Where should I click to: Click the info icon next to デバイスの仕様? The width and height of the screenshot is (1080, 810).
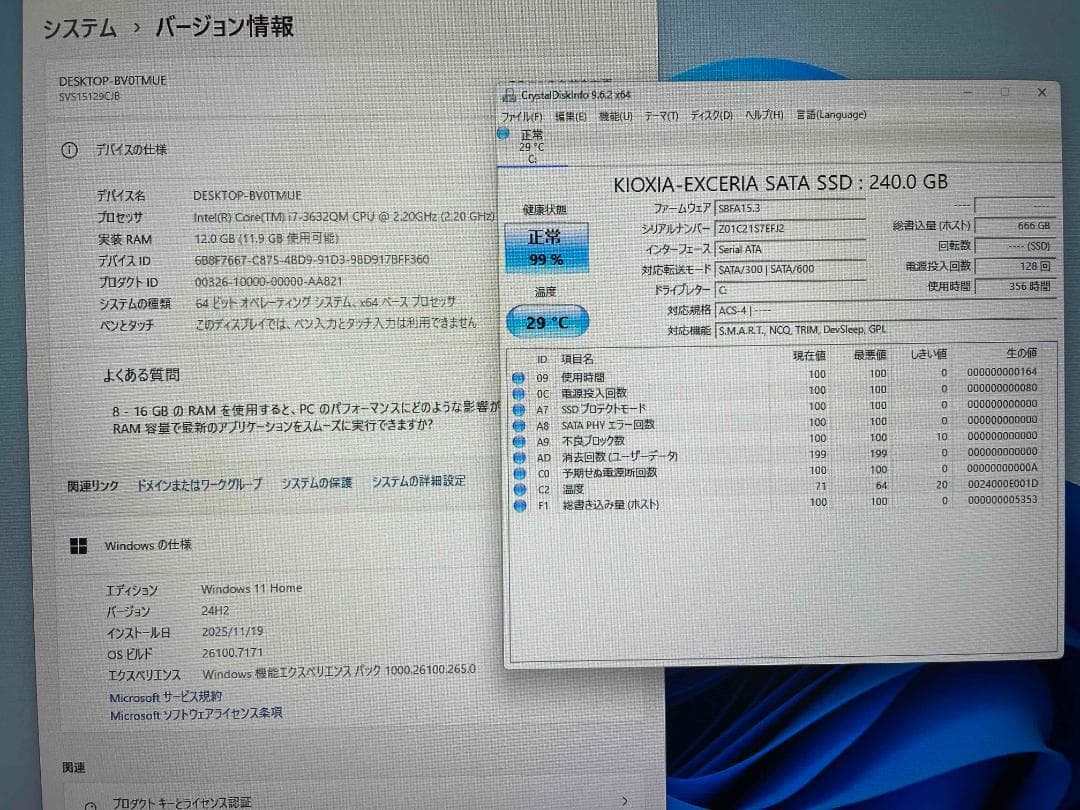click(68, 148)
